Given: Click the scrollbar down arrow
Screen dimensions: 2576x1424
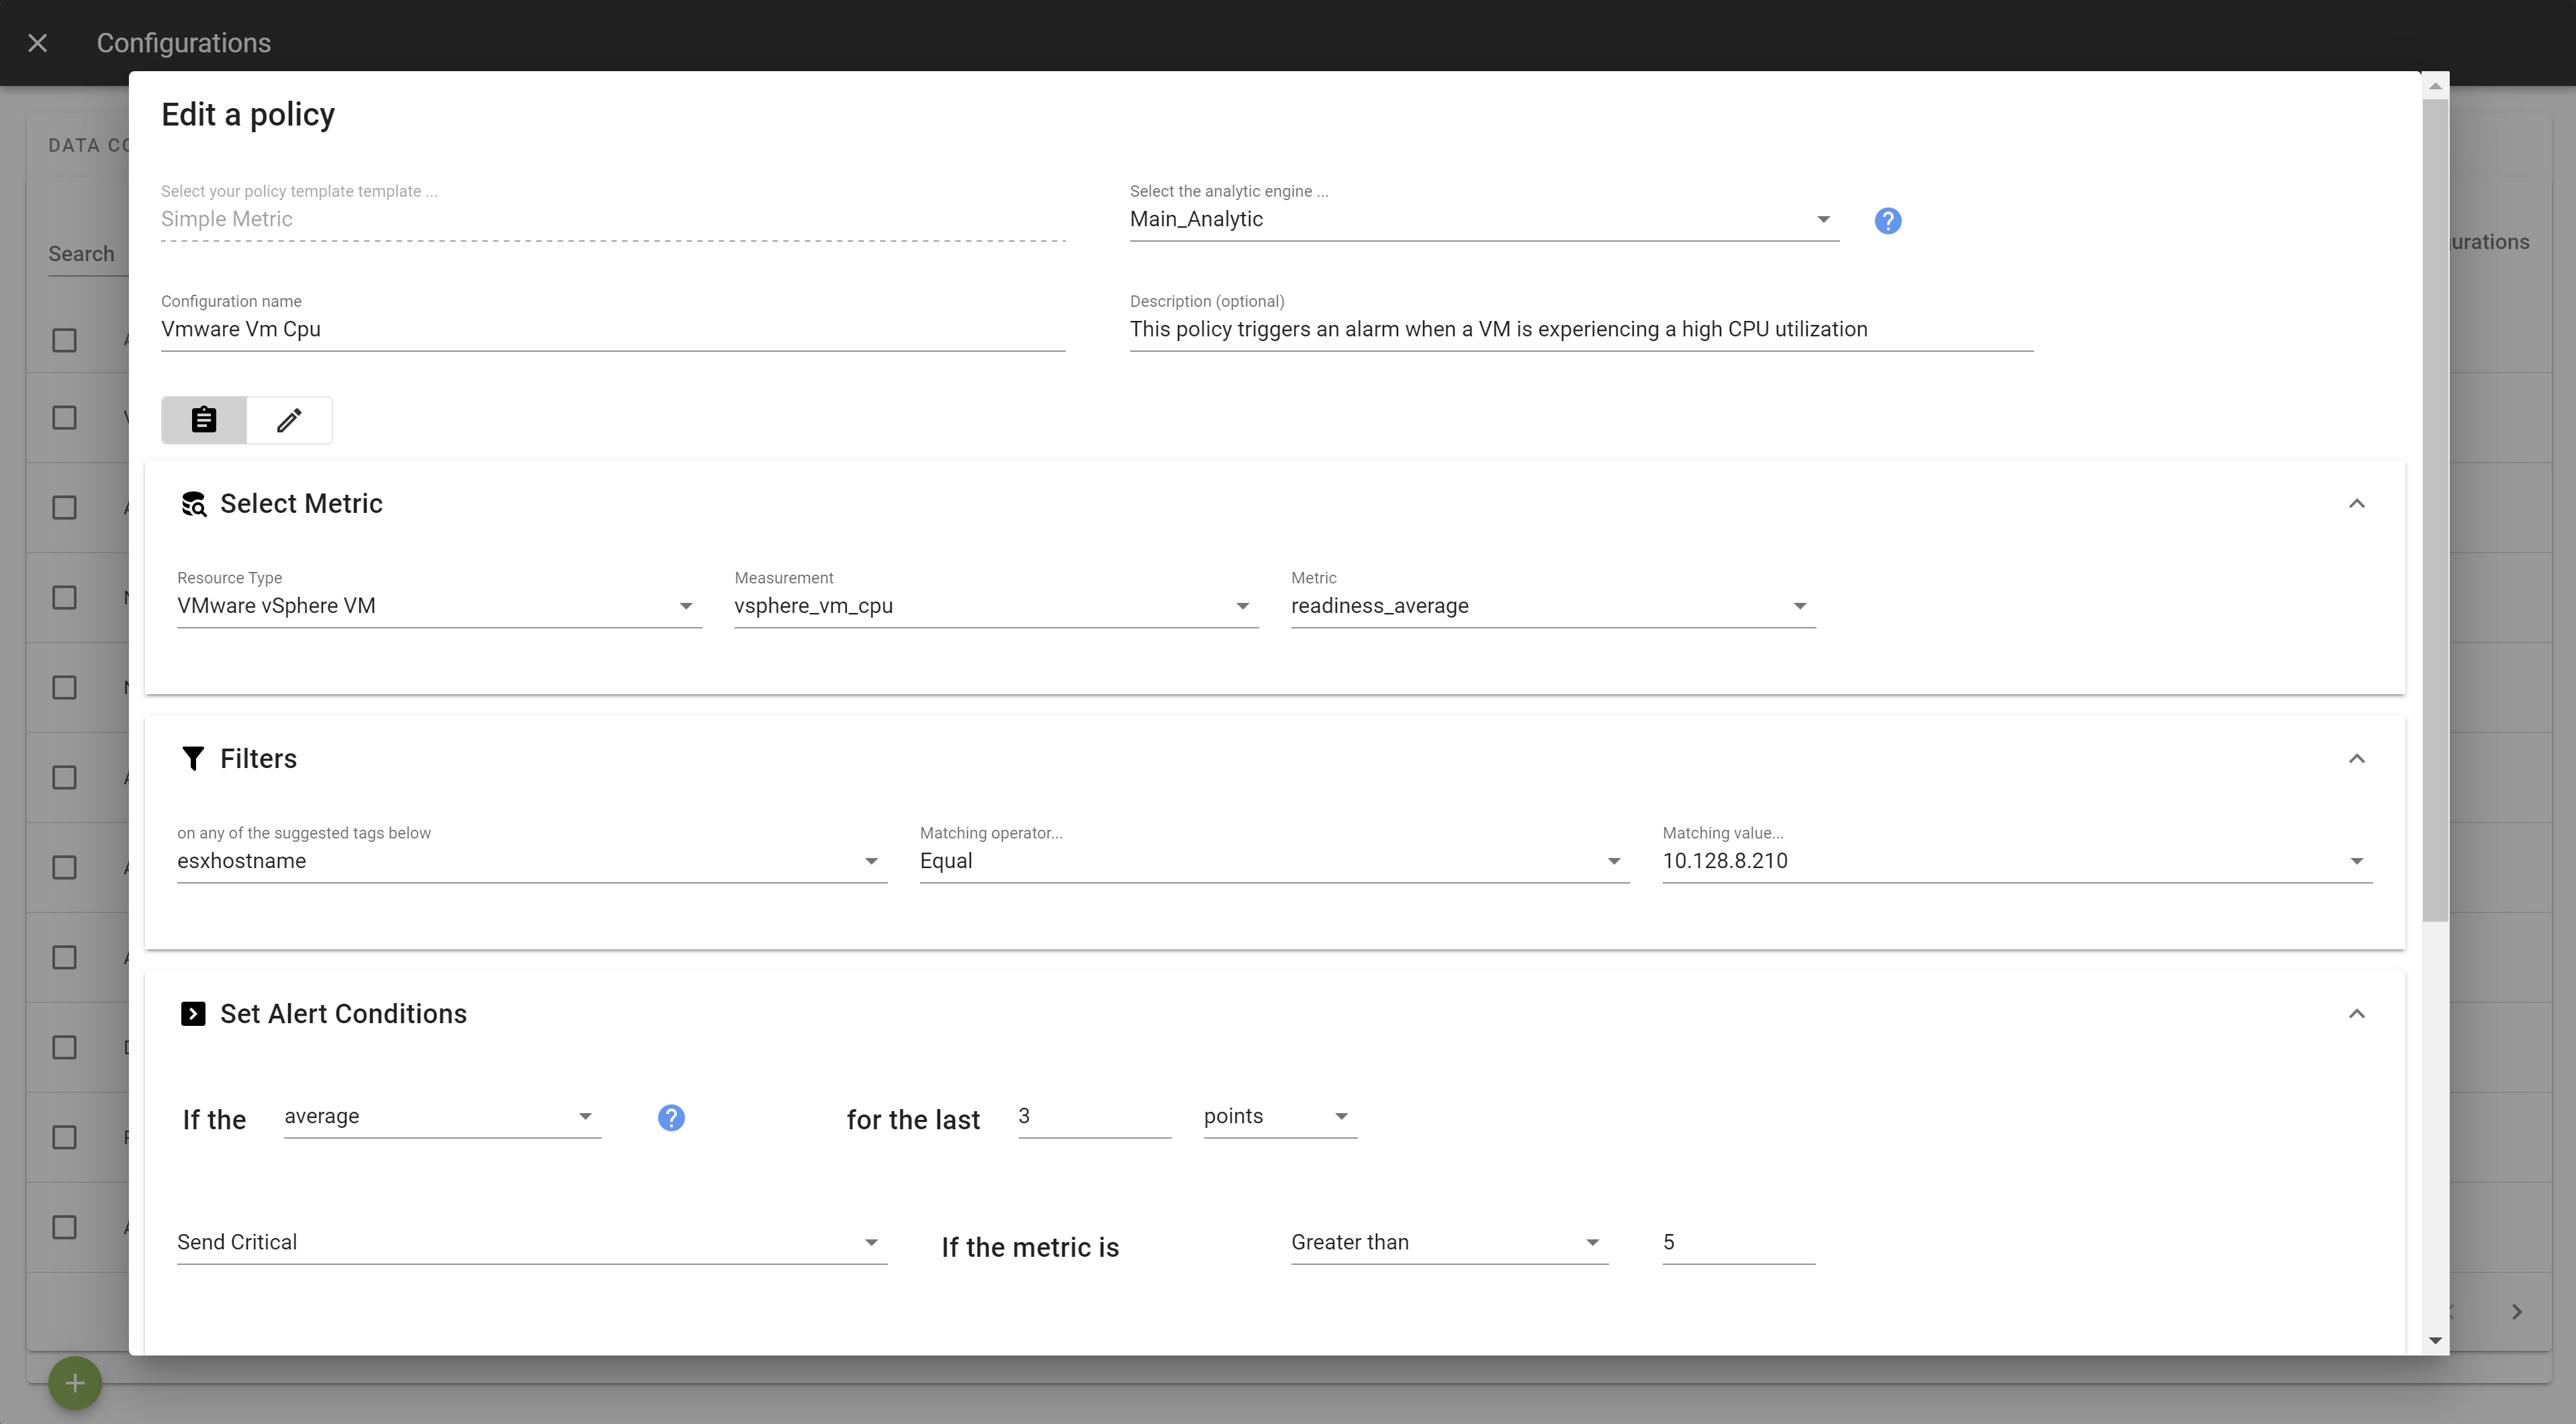Looking at the screenshot, I should pyautogui.click(x=2435, y=1340).
